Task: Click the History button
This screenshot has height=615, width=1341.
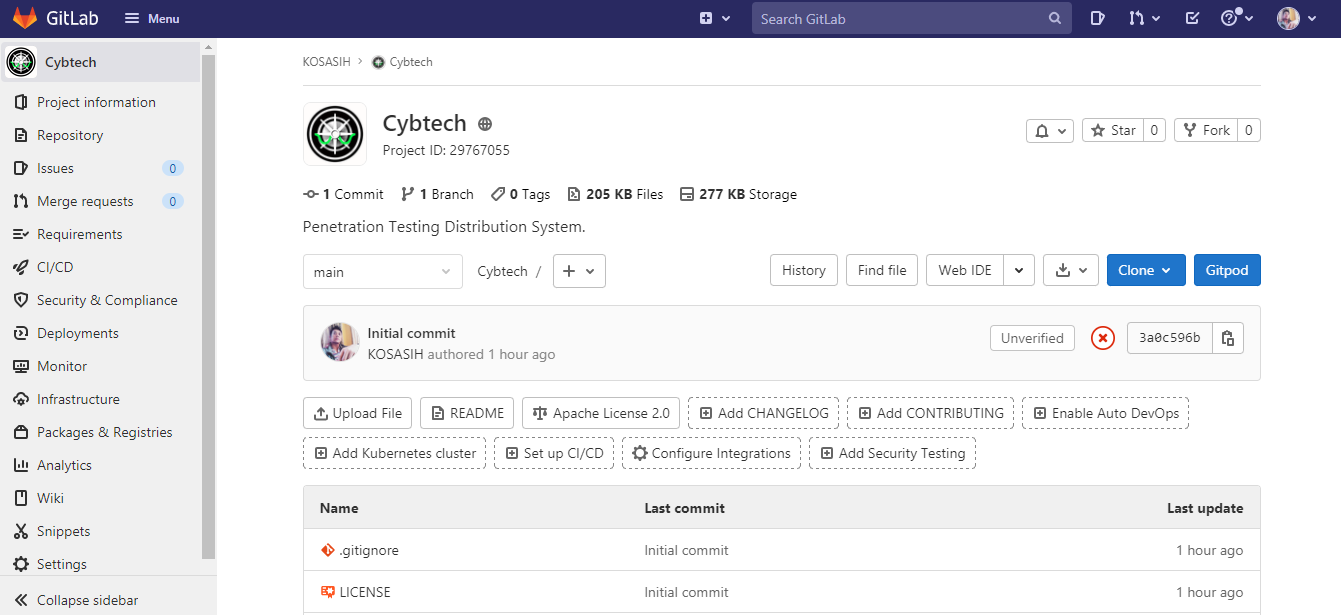Action: coord(804,270)
